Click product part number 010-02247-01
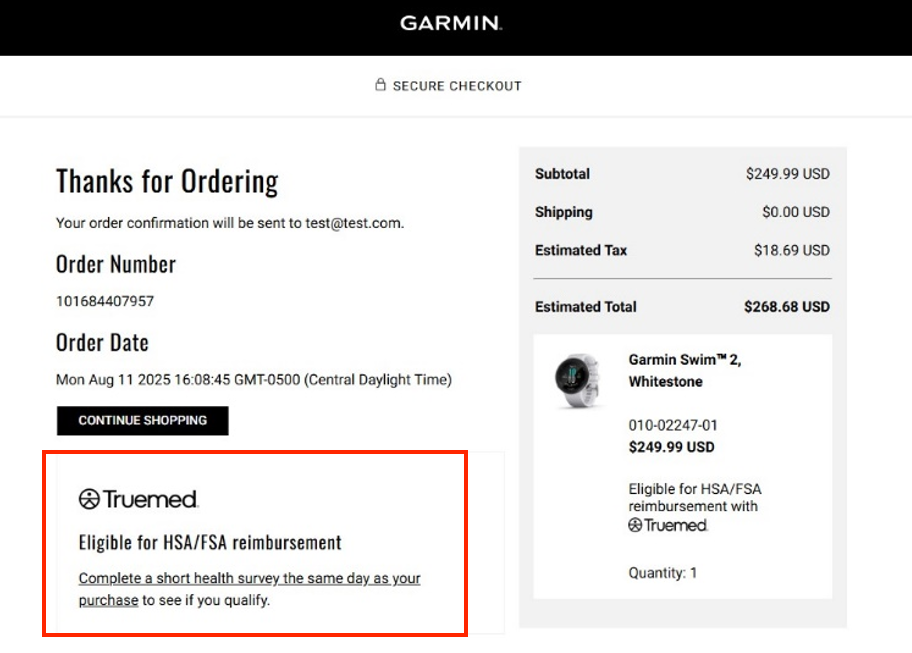The image size is (912, 653). tap(673, 425)
